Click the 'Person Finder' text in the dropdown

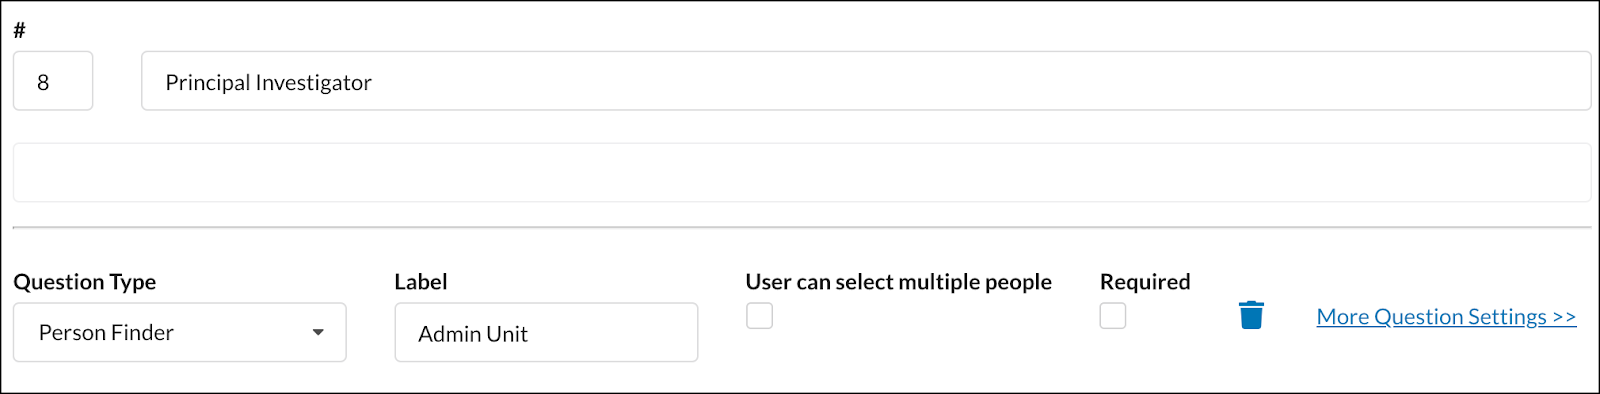pyautogui.click(x=106, y=332)
